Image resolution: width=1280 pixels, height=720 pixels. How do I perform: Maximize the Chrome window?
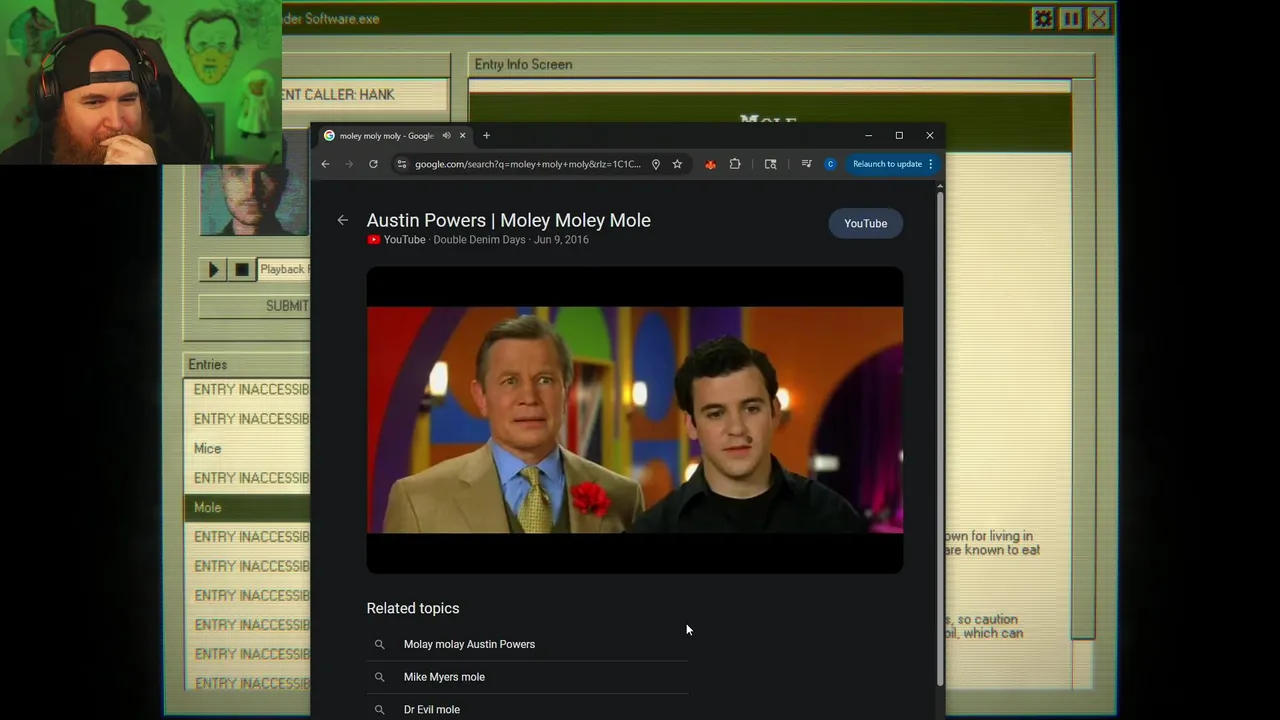coord(899,136)
